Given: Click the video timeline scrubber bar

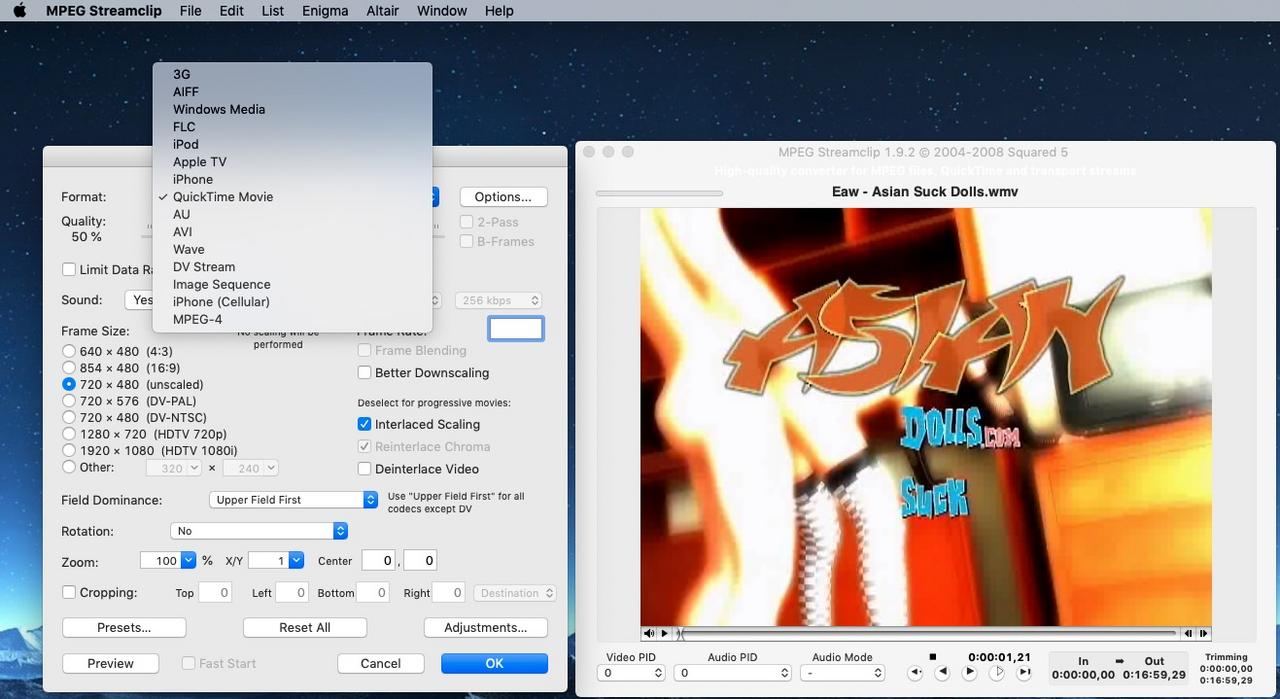Looking at the screenshot, I should (929, 633).
